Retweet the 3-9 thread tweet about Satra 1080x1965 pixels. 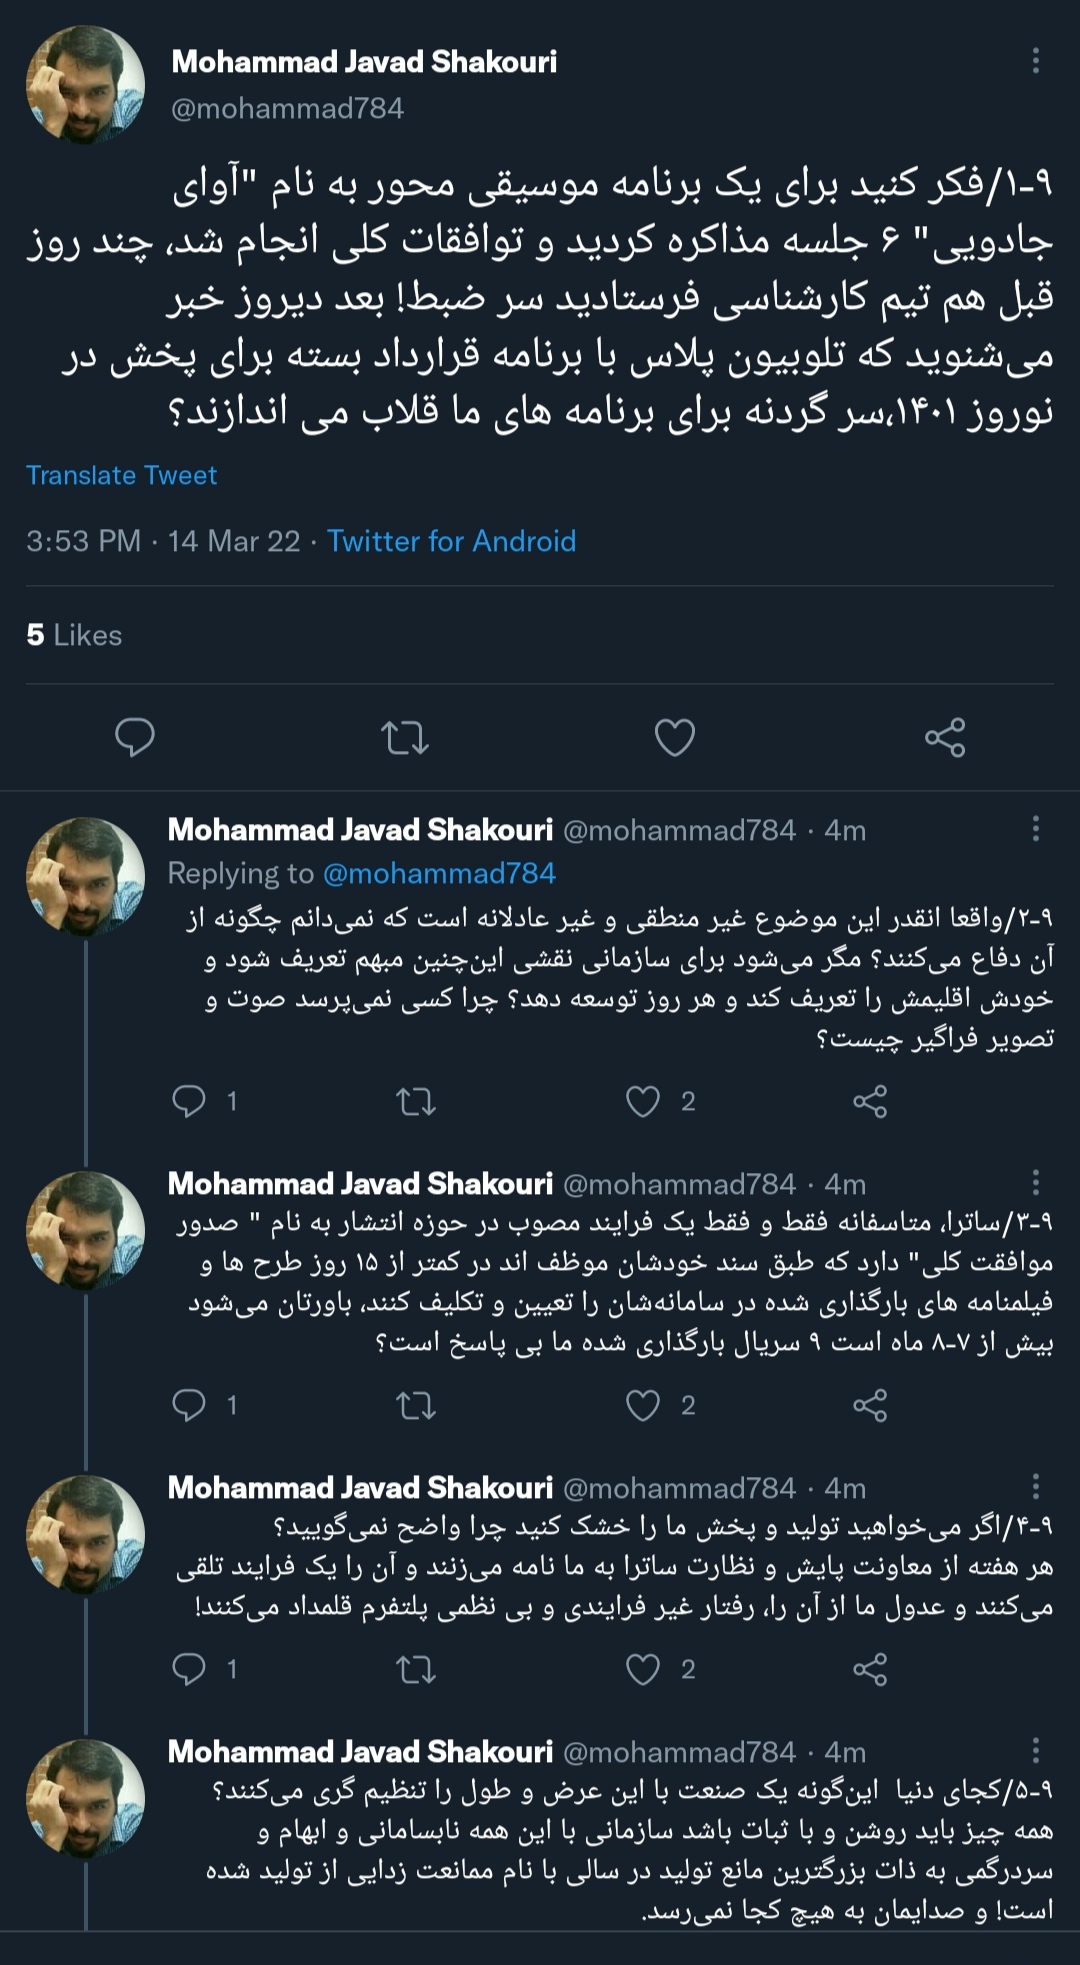416,1405
